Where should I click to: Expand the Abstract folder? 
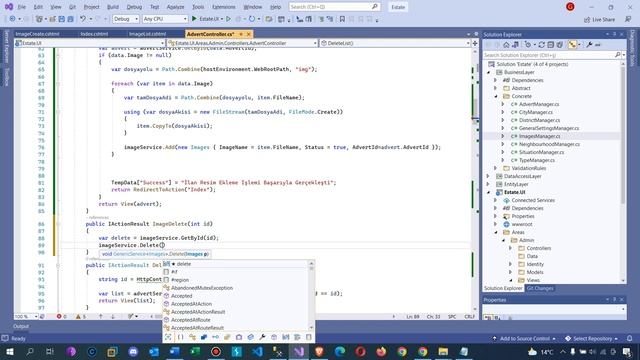(x=496, y=88)
